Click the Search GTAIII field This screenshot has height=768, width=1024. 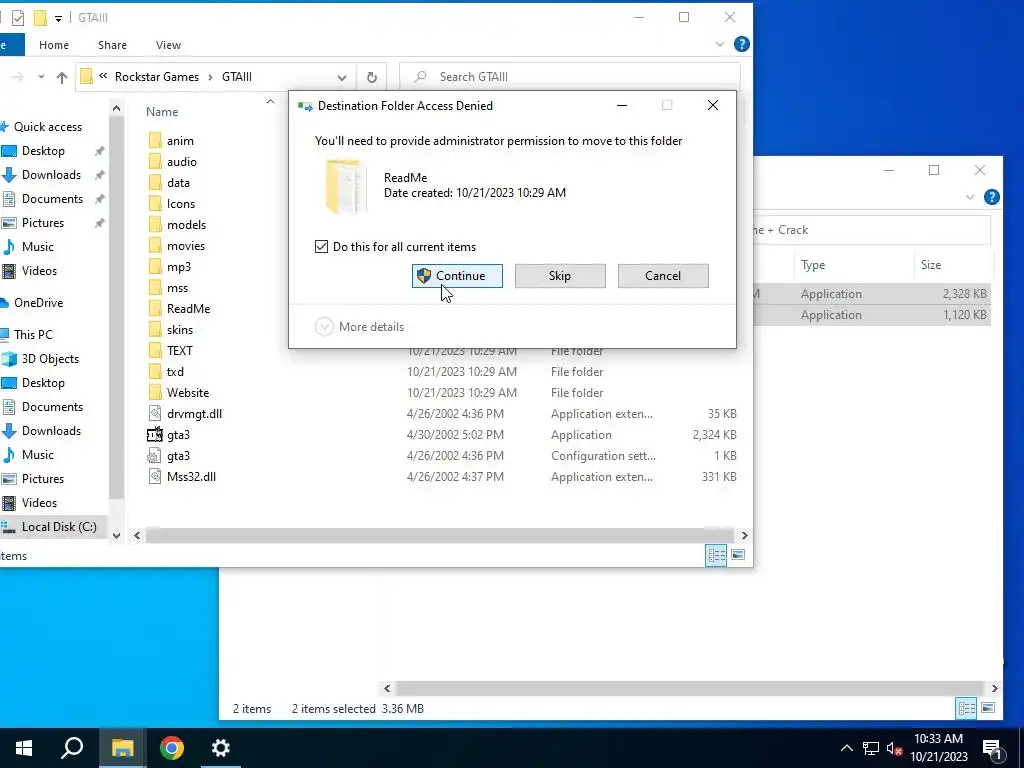(x=569, y=77)
